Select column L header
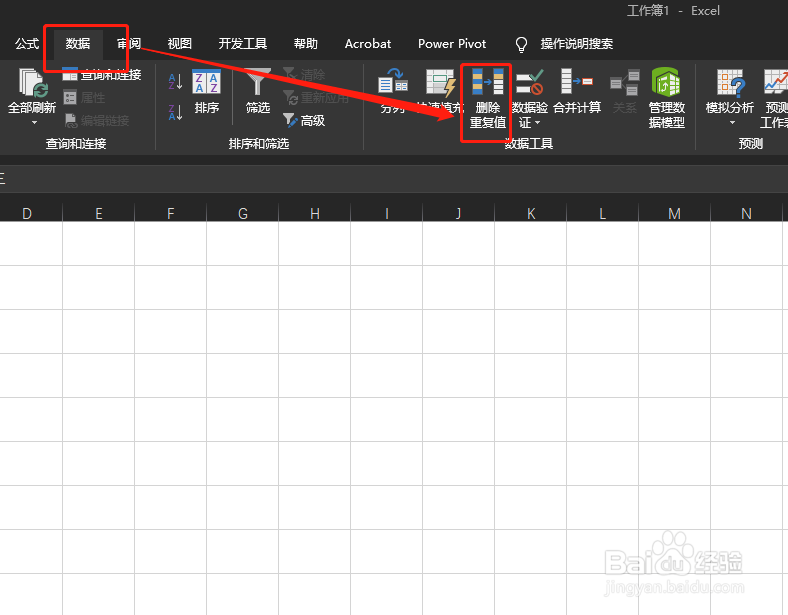This screenshot has height=615, width=788. click(x=603, y=214)
